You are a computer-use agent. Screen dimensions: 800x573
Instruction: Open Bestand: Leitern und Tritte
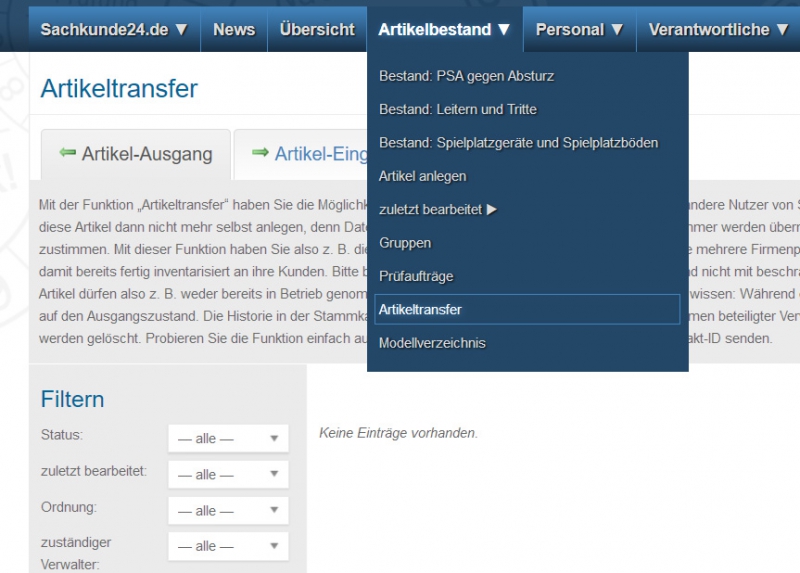(x=457, y=109)
